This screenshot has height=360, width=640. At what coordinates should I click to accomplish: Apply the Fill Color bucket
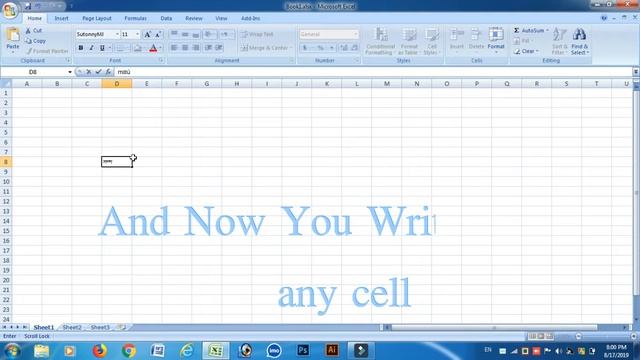coord(138,48)
